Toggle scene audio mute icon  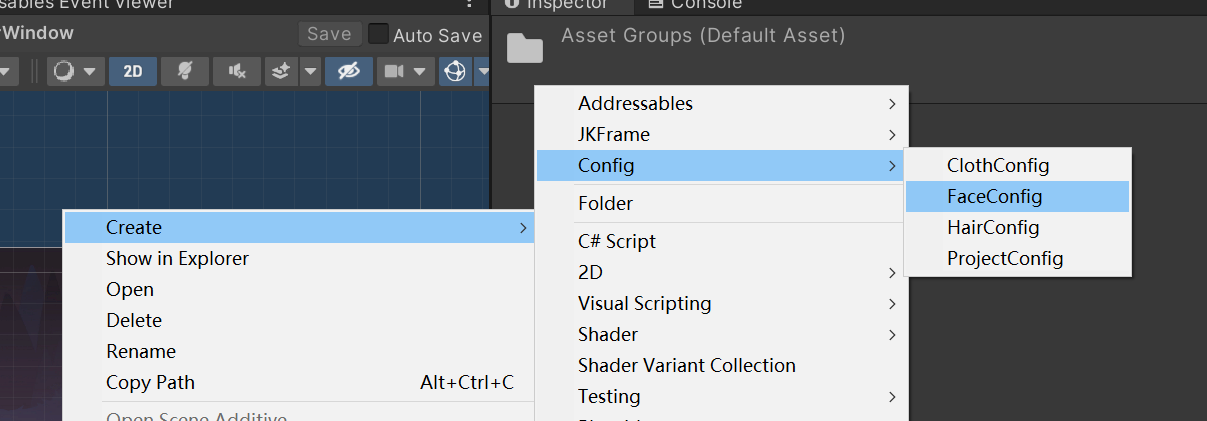coord(237,71)
